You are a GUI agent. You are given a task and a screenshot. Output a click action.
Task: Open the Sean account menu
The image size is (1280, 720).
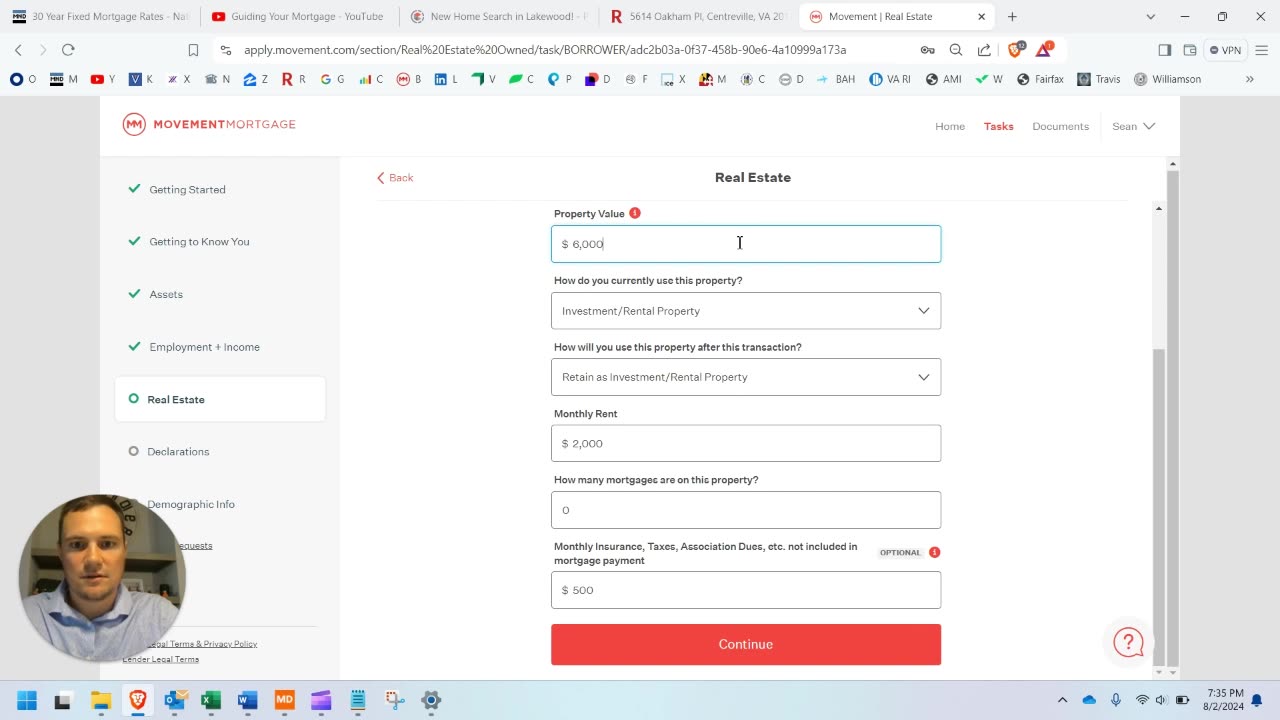tap(1133, 126)
